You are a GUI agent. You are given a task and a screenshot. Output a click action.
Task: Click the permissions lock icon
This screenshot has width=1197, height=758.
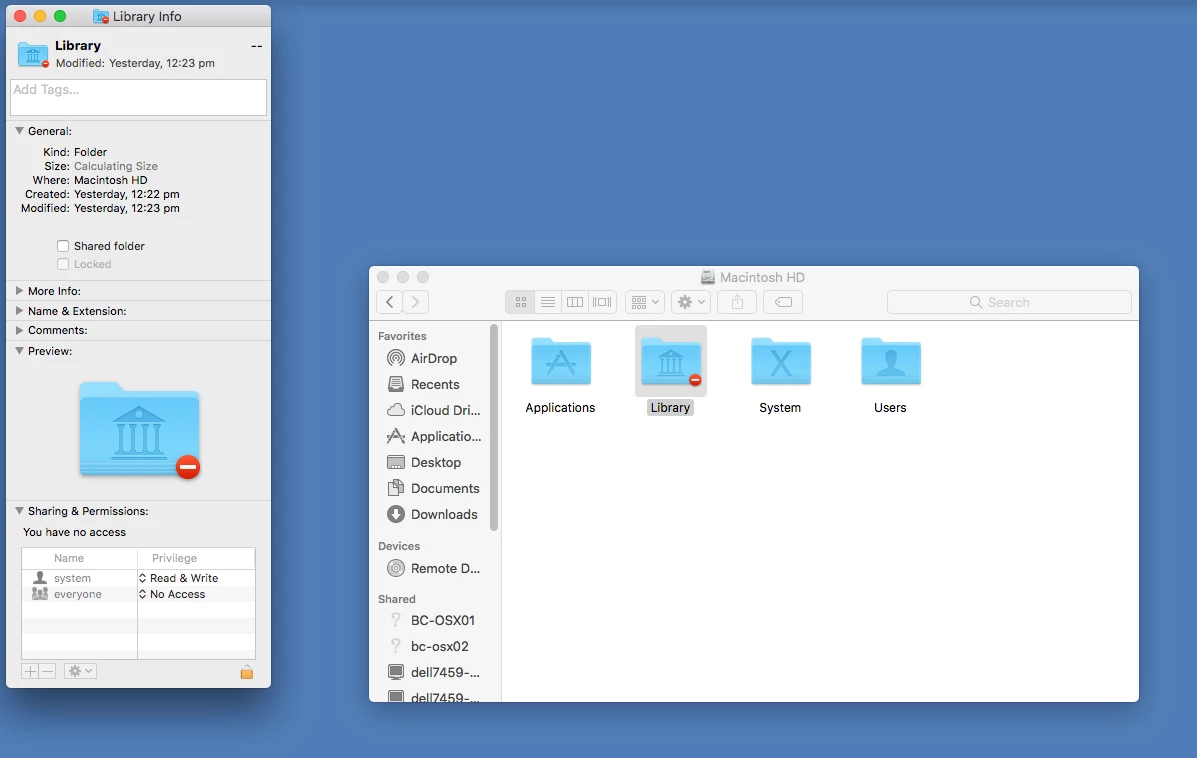[x=247, y=672]
